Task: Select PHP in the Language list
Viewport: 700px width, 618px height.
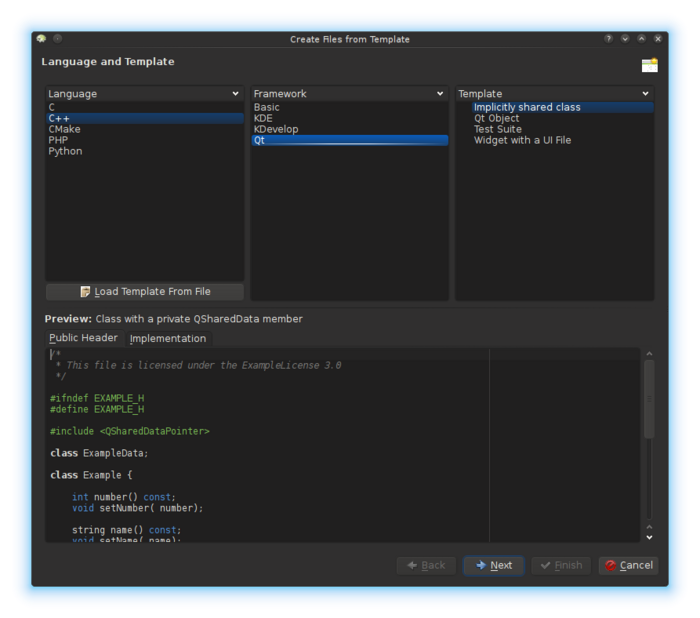Action: pos(145,140)
